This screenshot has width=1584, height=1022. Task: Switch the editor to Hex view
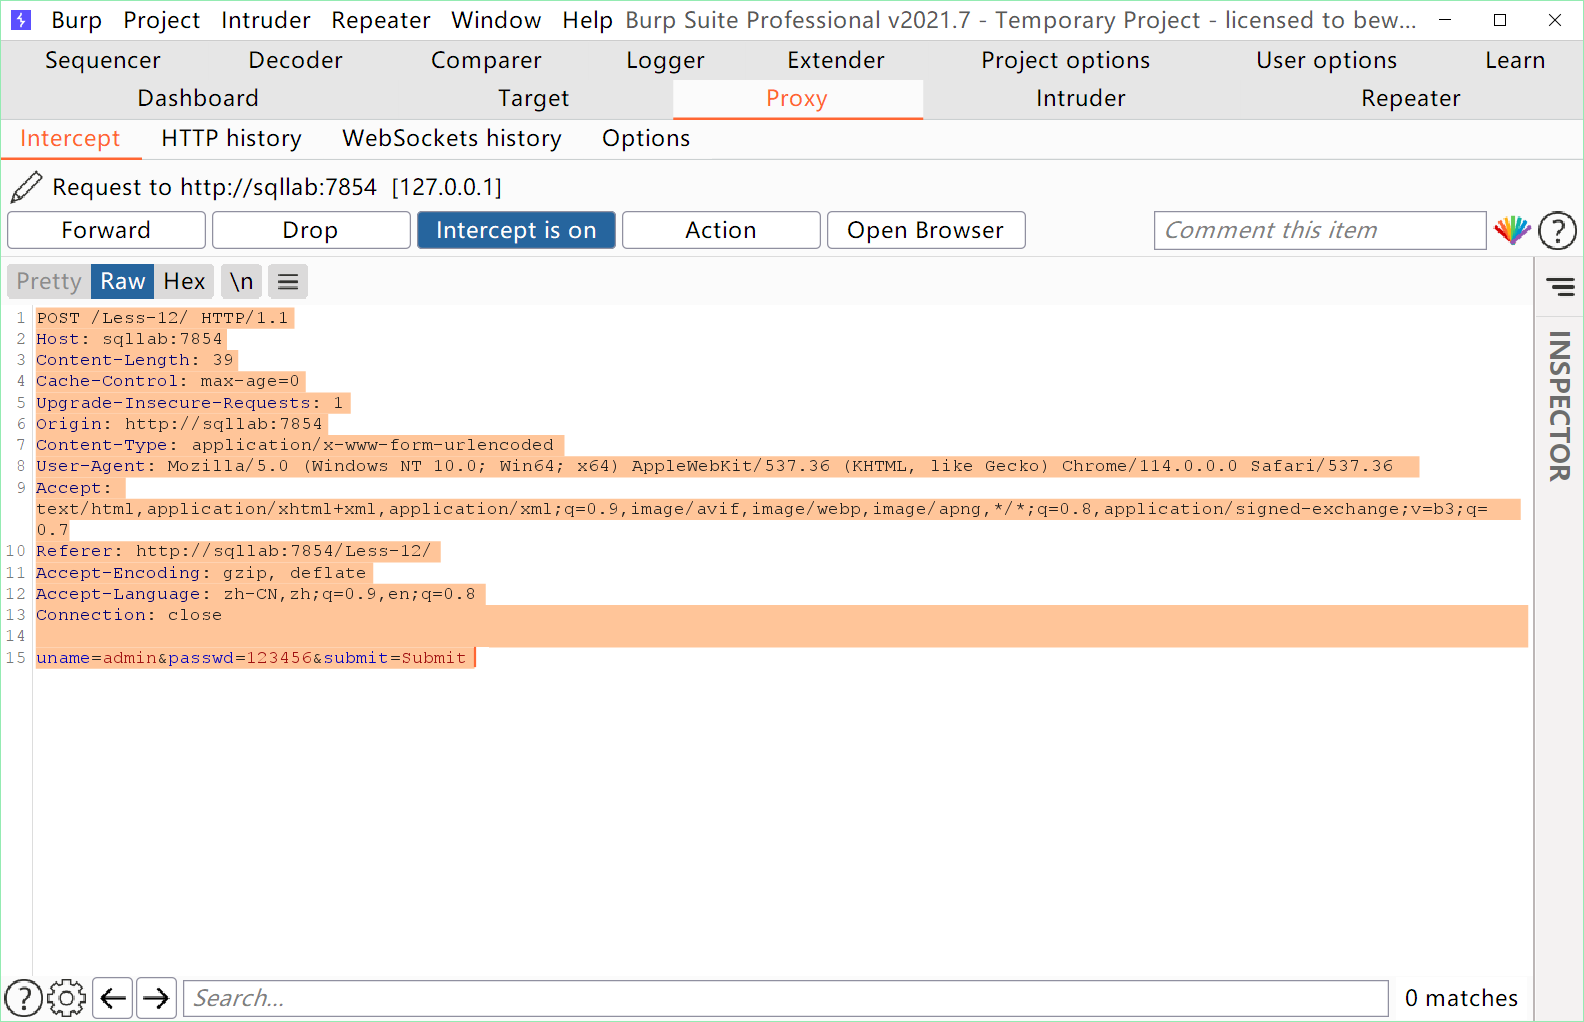(x=184, y=282)
